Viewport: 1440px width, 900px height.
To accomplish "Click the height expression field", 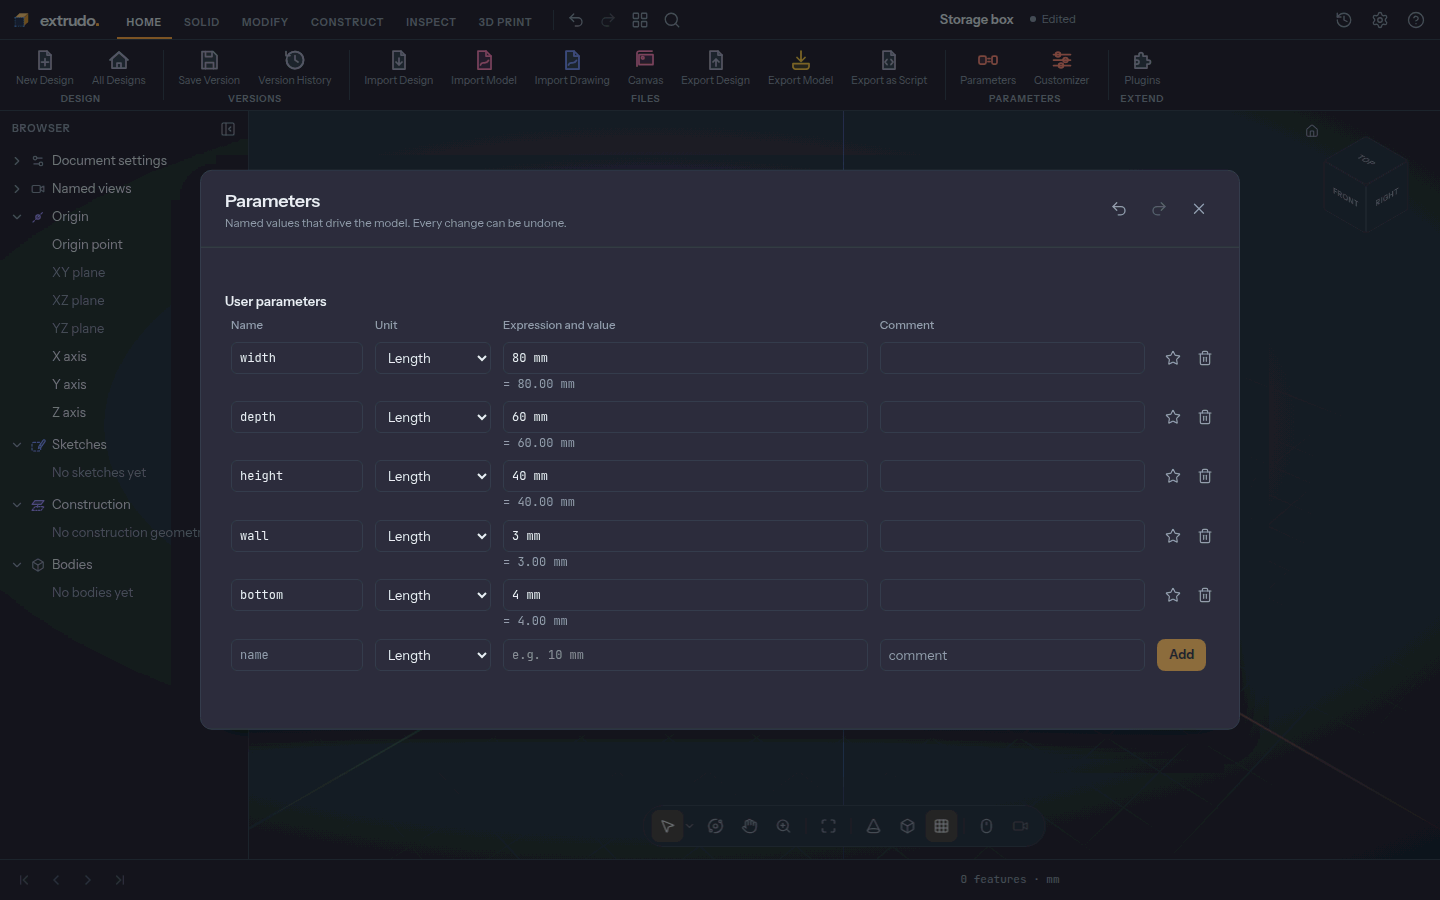I will click(685, 476).
